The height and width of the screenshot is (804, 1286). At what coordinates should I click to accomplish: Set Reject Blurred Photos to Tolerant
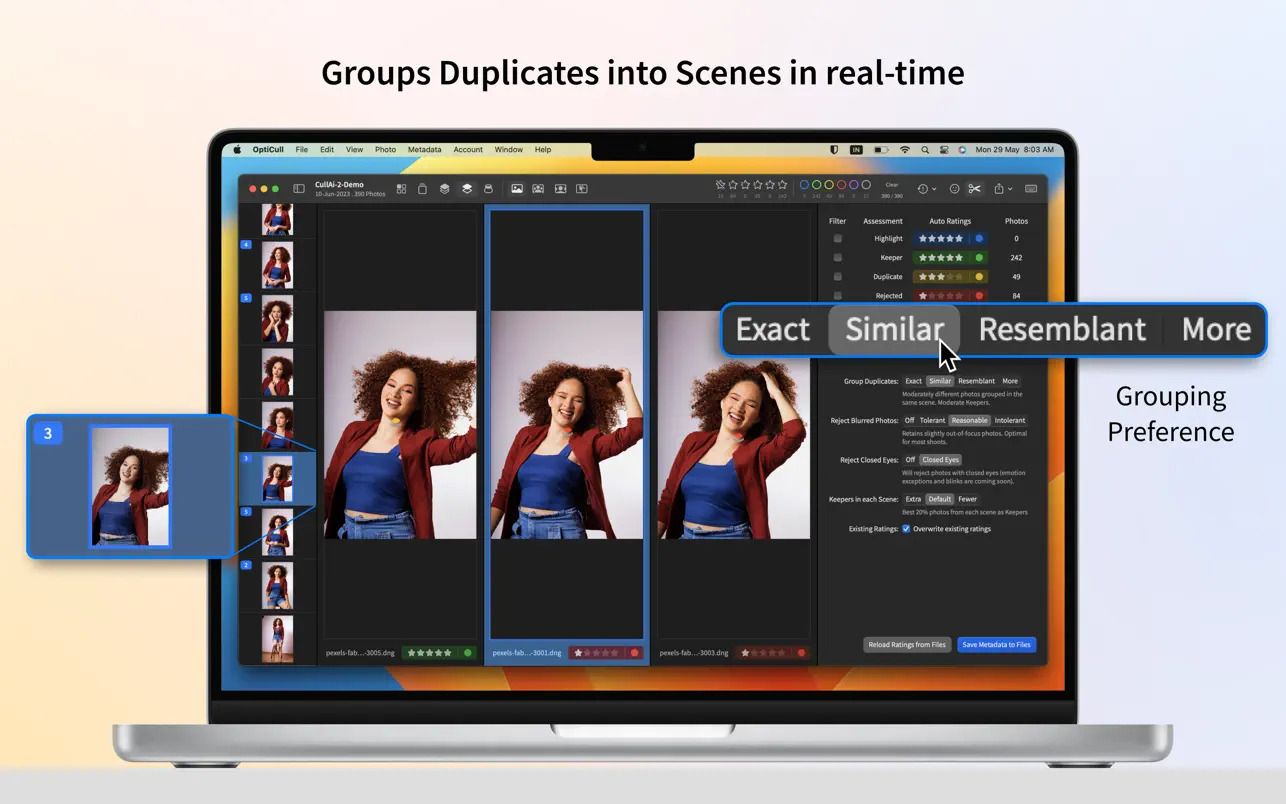(932, 421)
